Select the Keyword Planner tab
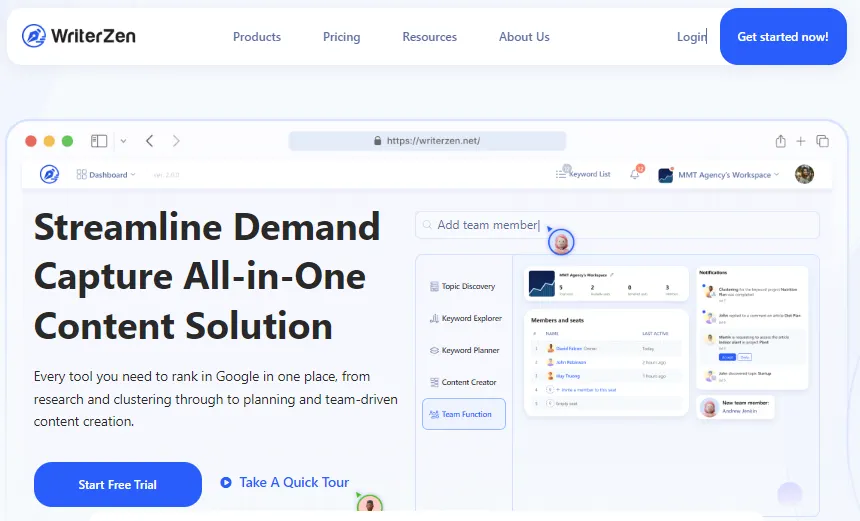This screenshot has height=521, width=860. click(x=465, y=350)
